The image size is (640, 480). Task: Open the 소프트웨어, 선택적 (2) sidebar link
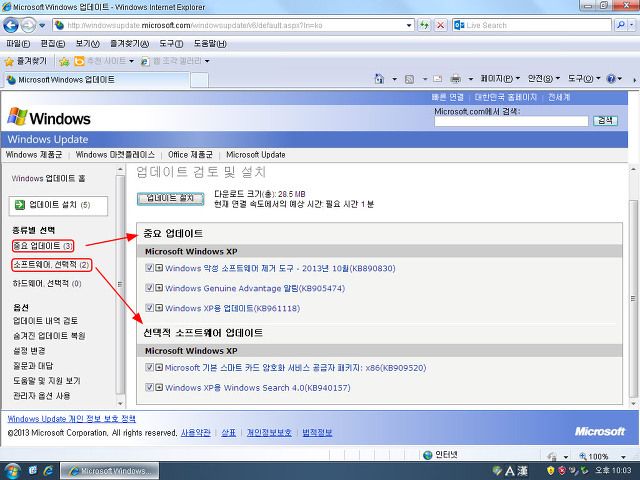tap(51, 265)
